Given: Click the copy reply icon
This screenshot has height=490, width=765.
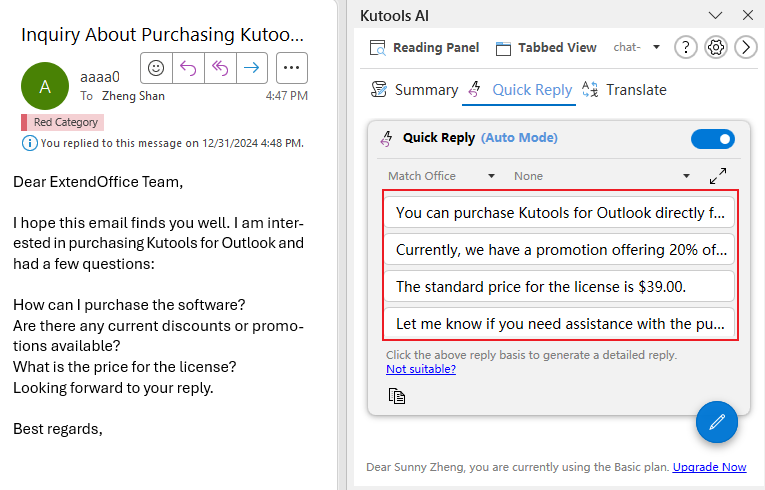Looking at the screenshot, I should click(397, 396).
